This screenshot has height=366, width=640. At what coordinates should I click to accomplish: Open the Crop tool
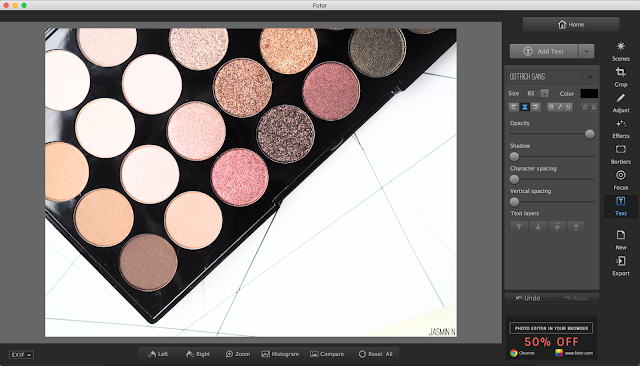point(620,77)
